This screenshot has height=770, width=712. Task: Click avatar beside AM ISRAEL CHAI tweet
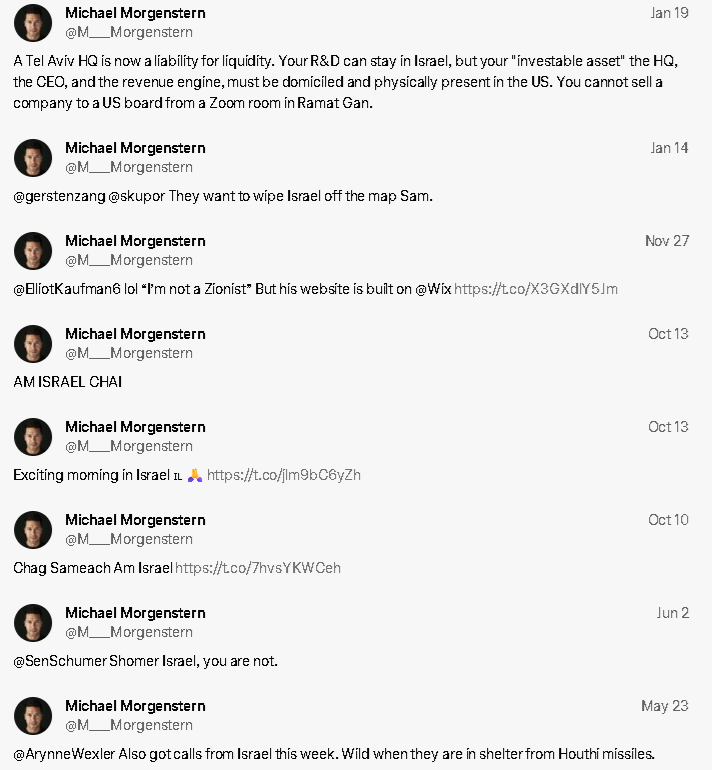tap(33, 343)
